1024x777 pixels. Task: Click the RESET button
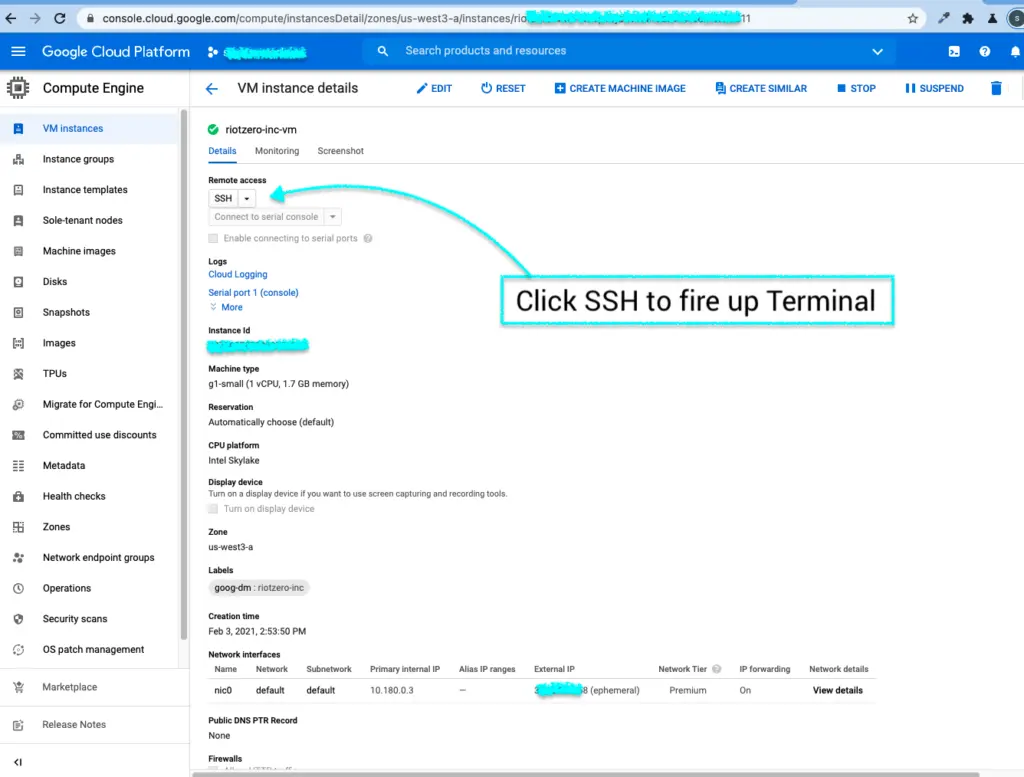pos(503,89)
